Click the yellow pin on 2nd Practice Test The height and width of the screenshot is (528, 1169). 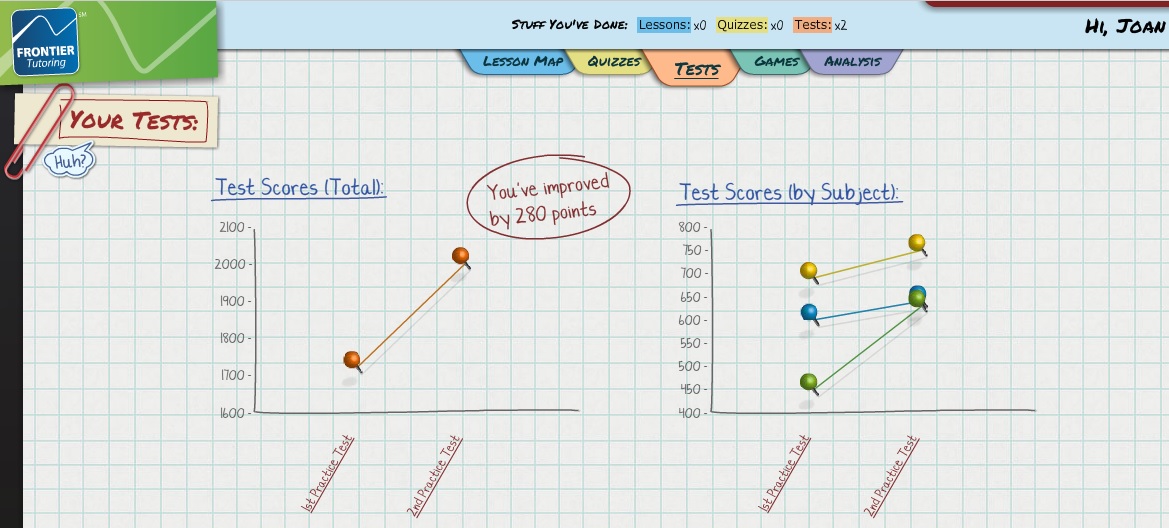click(x=916, y=242)
